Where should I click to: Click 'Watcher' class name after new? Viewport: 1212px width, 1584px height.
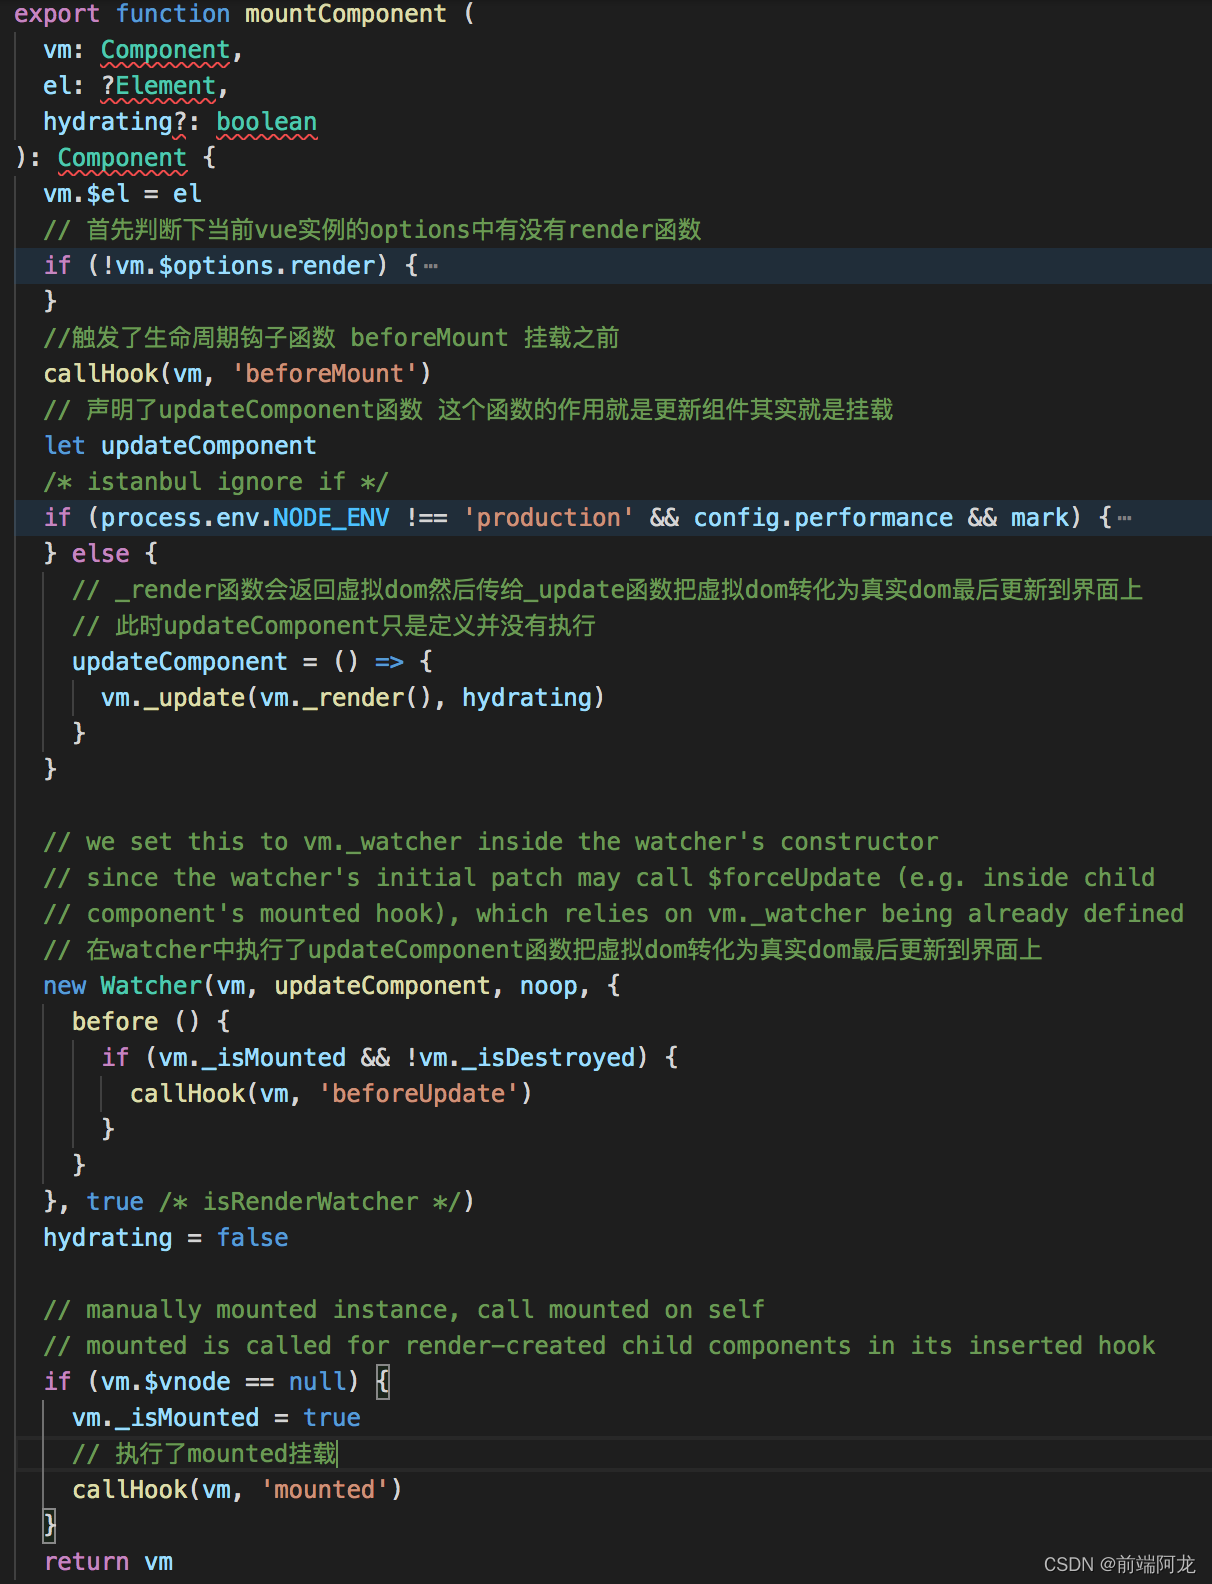tap(151, 986)
